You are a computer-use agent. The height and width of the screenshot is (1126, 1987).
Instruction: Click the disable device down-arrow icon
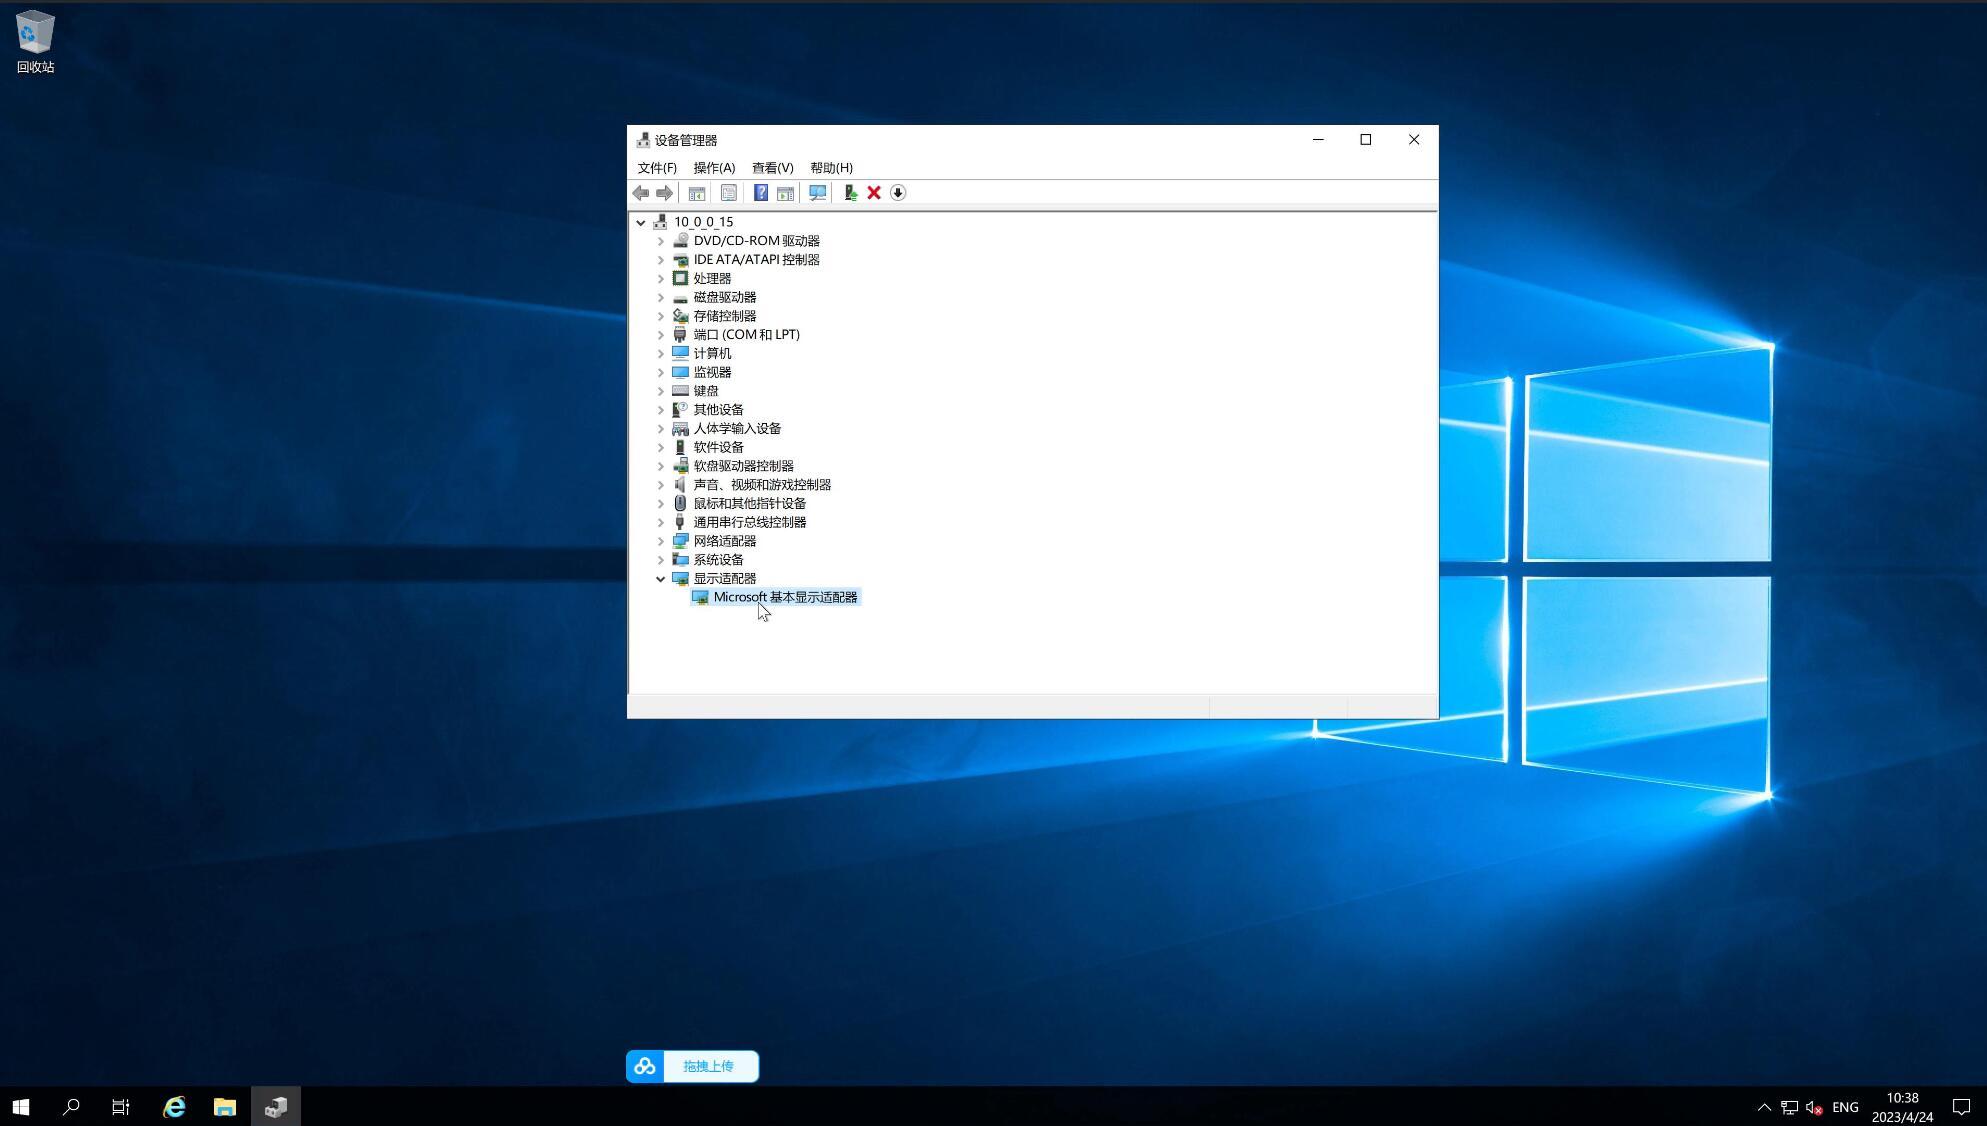(898, 193)
